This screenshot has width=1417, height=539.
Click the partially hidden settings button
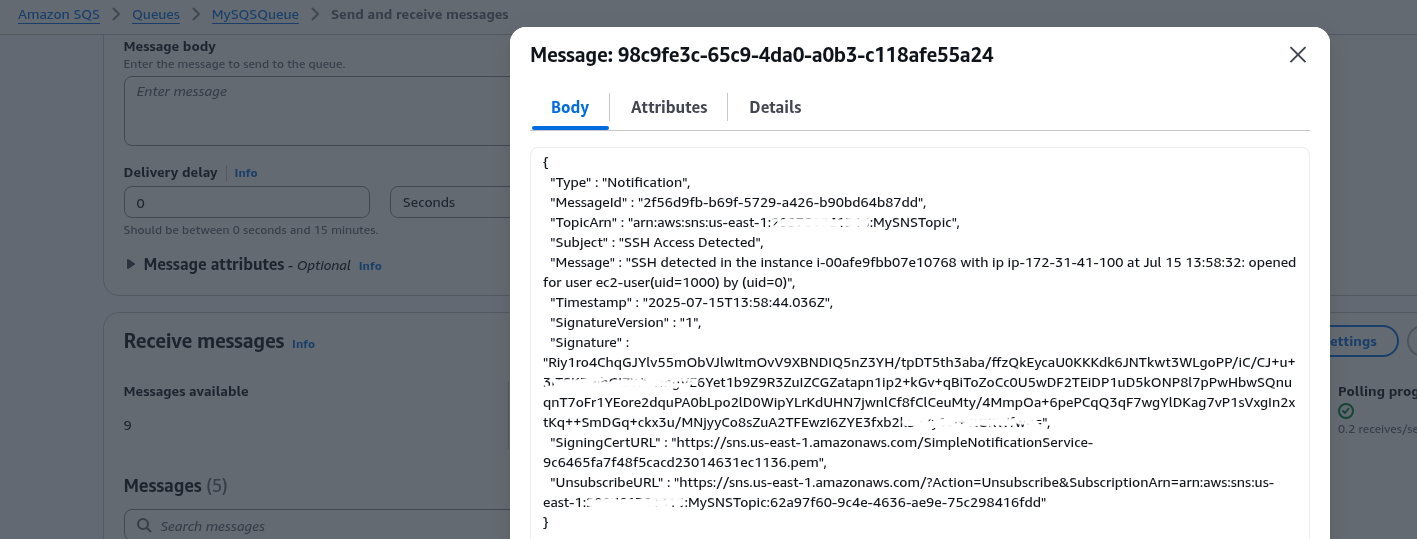(1364, 341)
